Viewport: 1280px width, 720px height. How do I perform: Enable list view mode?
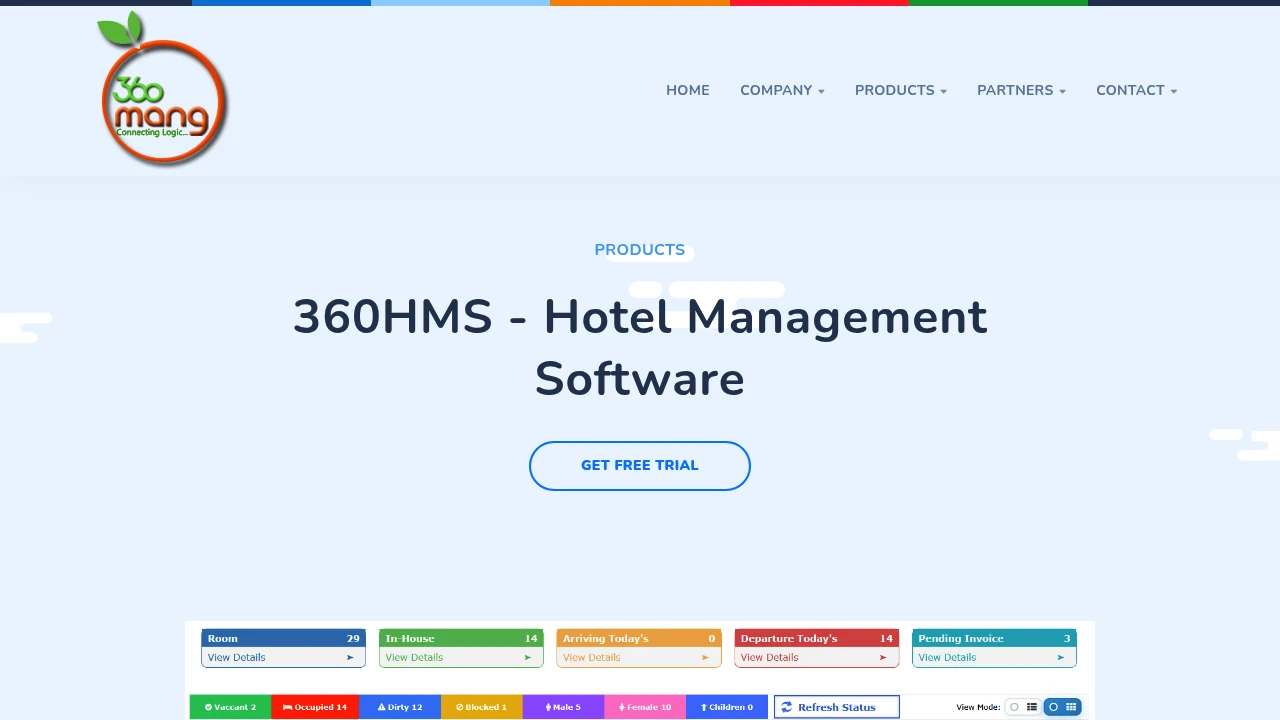[x=1032, y=707]
